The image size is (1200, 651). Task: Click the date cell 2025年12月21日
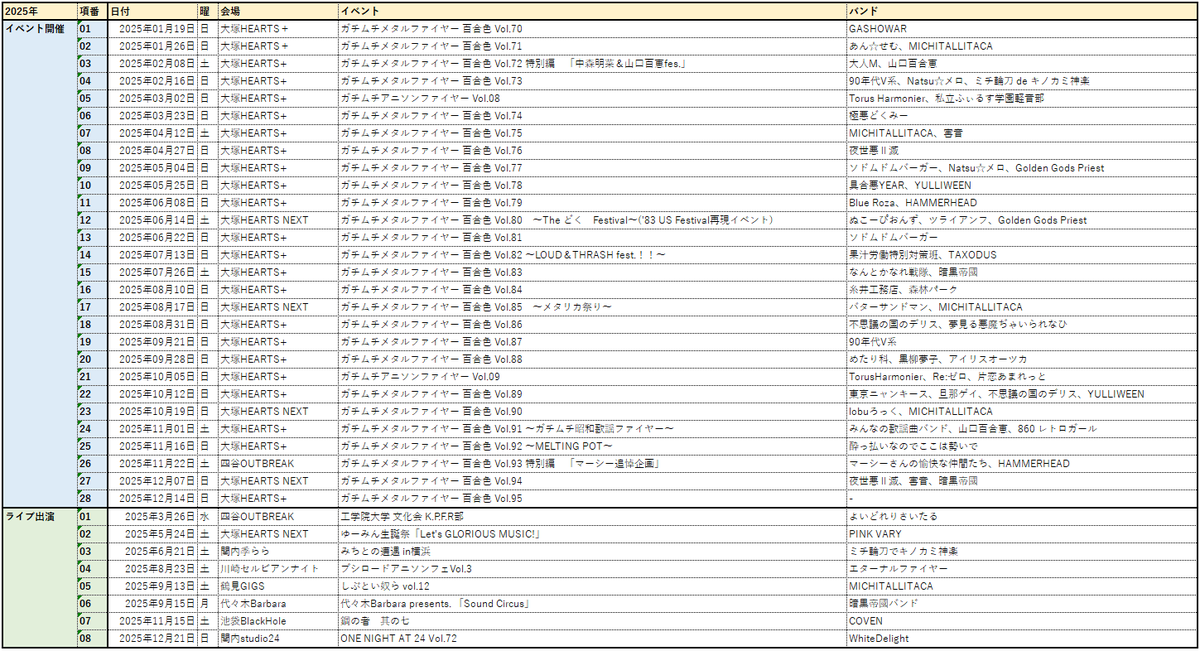pos(152,638)
